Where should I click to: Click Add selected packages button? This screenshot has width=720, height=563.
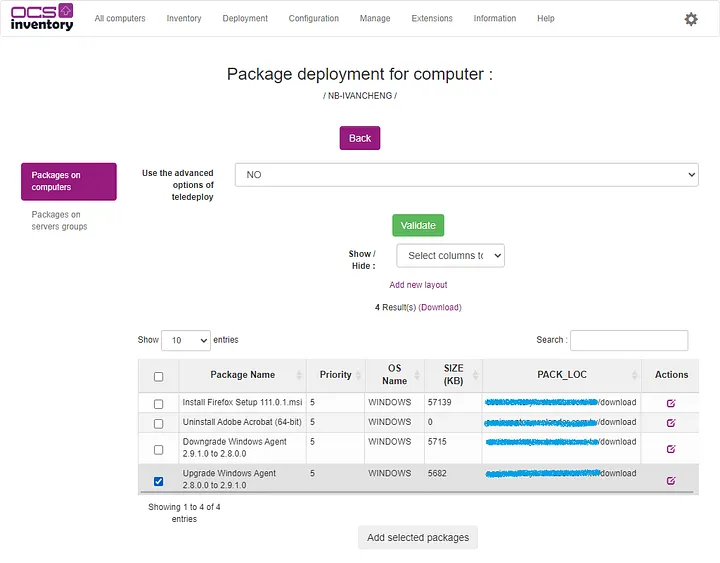tap(418, 537)
